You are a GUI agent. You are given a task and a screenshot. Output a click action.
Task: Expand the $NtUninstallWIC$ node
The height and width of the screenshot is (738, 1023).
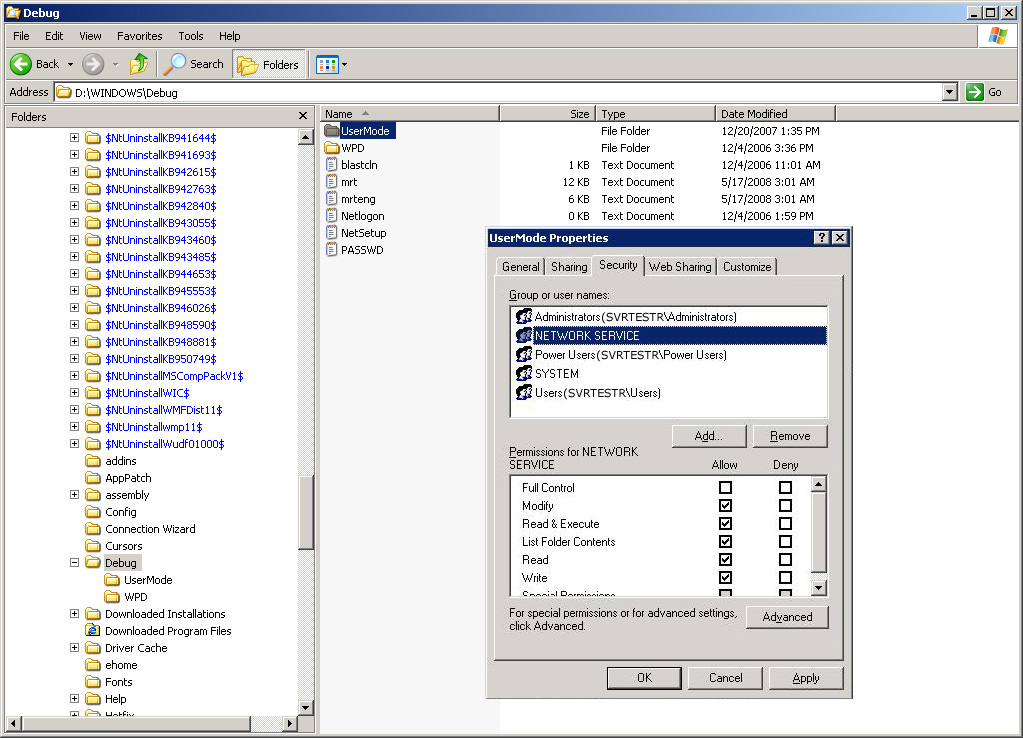(74, 393)
